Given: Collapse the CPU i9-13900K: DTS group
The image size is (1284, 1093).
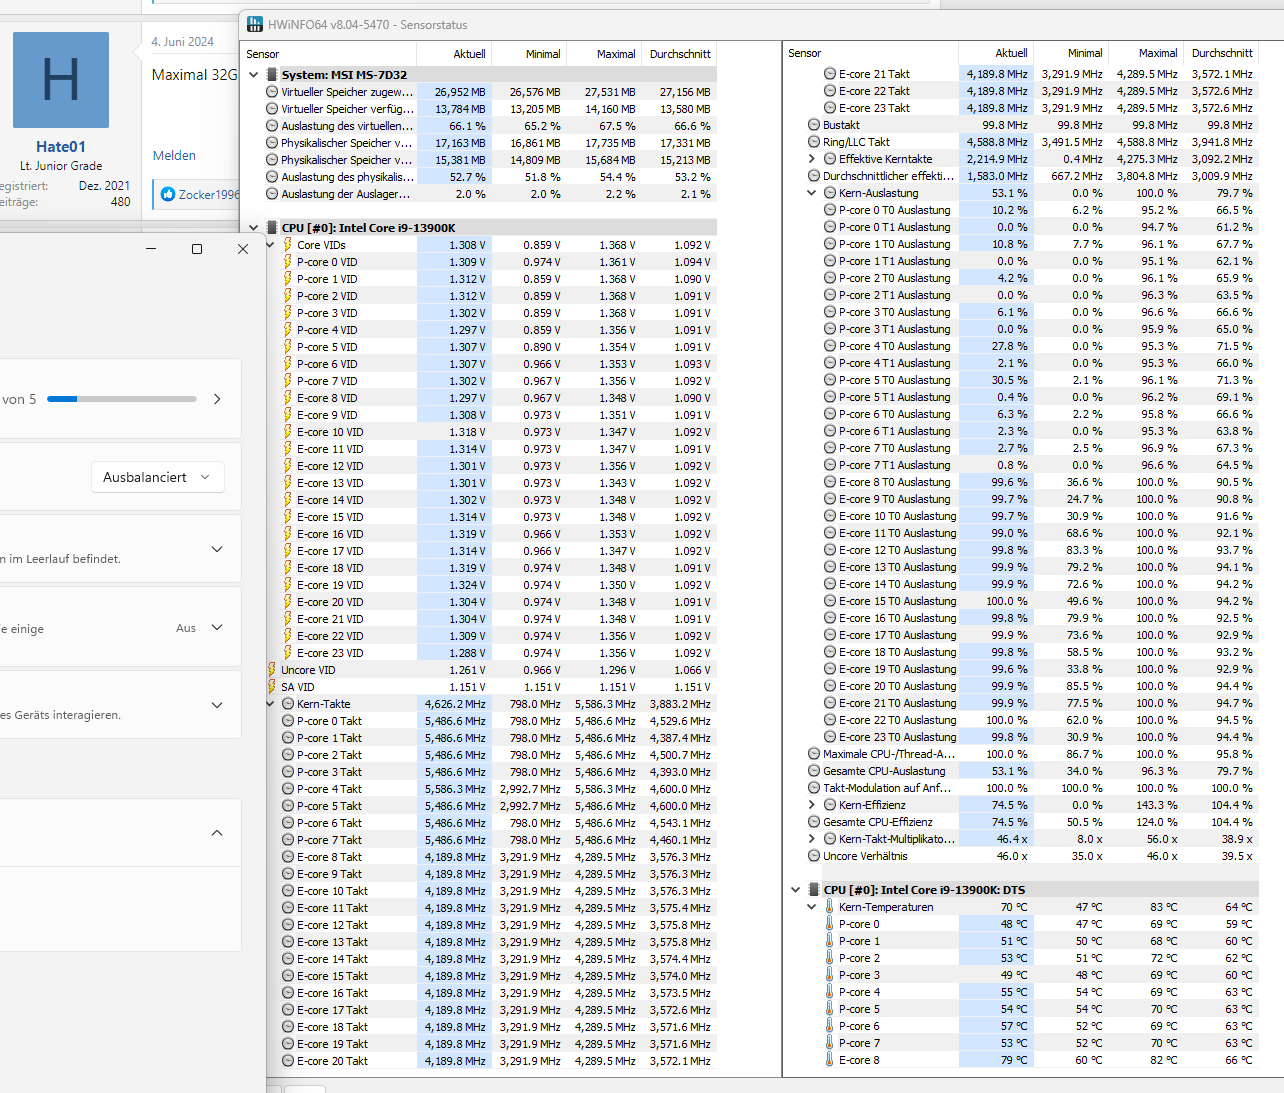Looking at the screenshot, I should point(795,889).
